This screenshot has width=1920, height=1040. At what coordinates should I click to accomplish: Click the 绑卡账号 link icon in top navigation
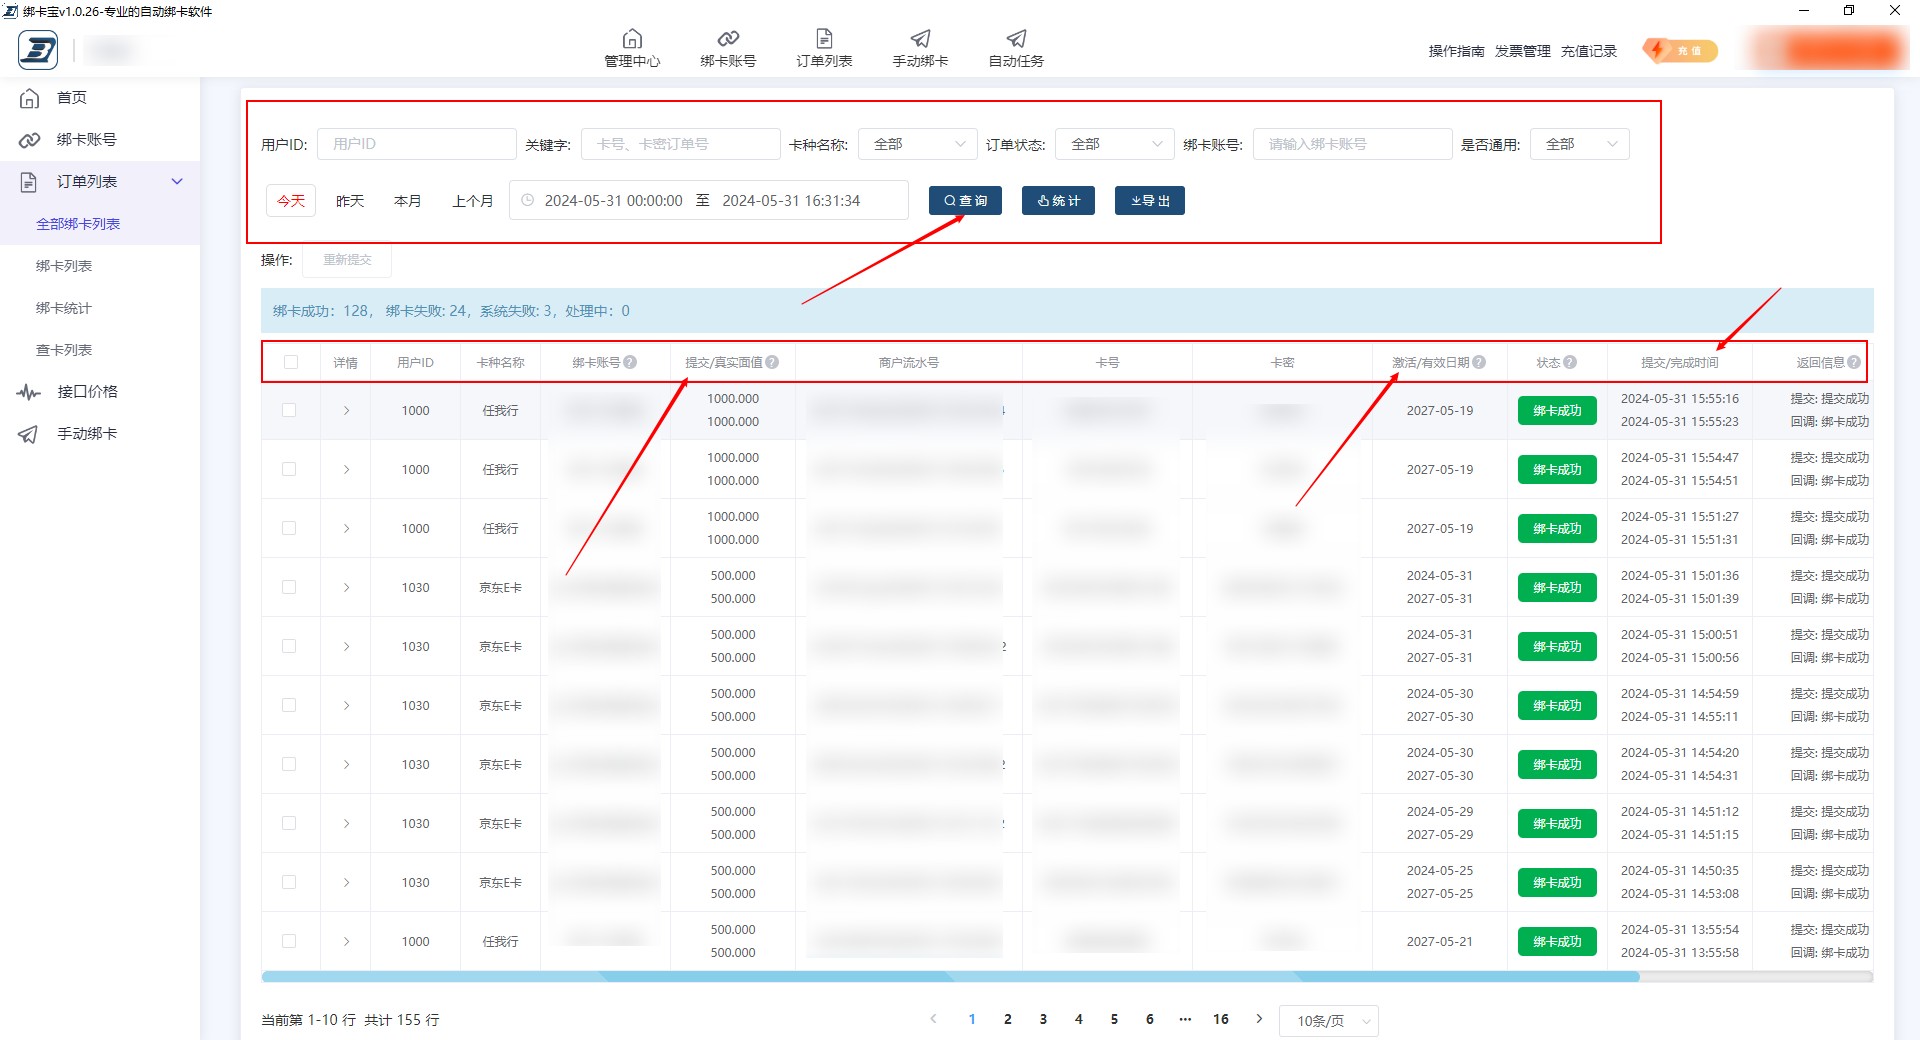click(728, 39)
